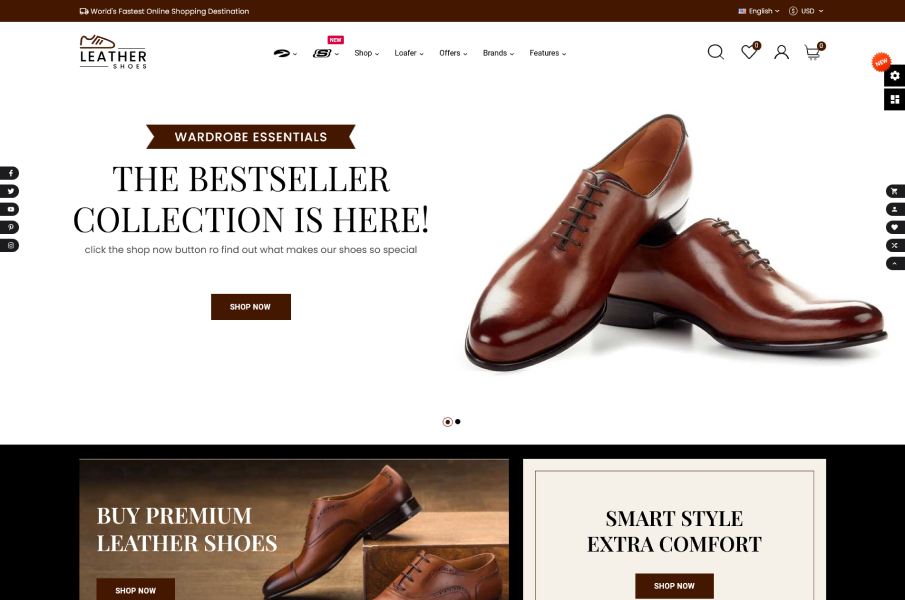Screen dimensions: 905x600
Task: Click the Leather Shoes logo
Action: click(113, 52)
